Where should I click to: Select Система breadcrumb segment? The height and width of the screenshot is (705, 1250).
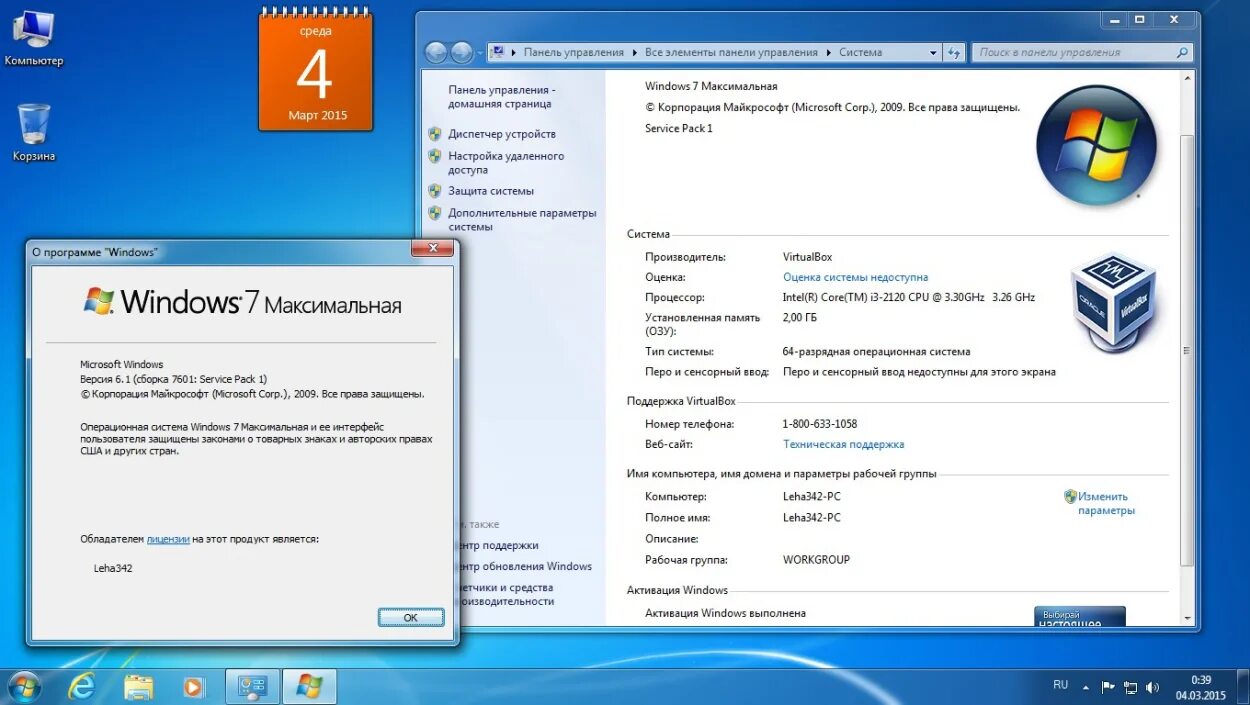[x=860, y=53]
